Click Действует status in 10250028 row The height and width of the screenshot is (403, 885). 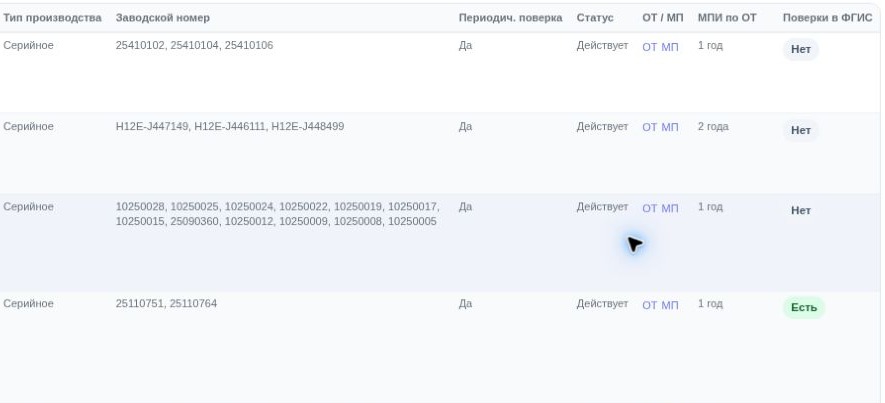pos(602,207)
